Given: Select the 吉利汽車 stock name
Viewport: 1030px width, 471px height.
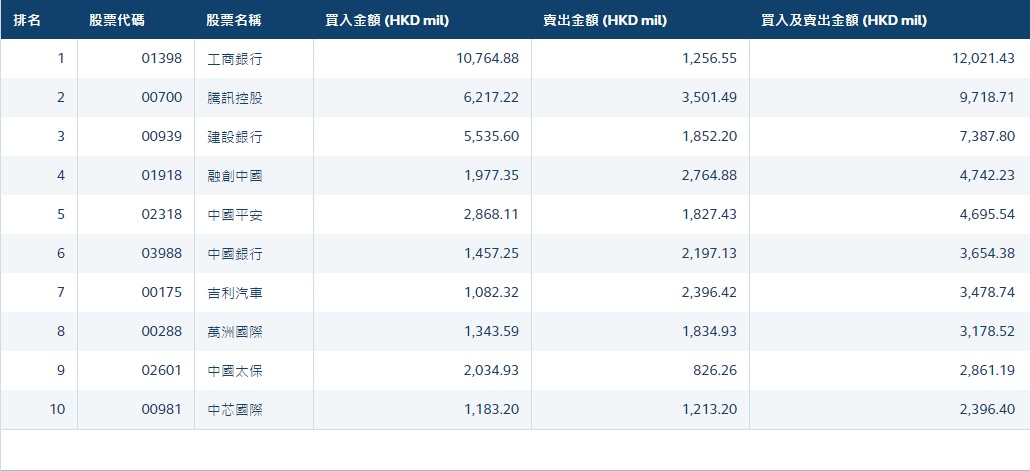Looking at the screenshot, I should pos(235,293).
